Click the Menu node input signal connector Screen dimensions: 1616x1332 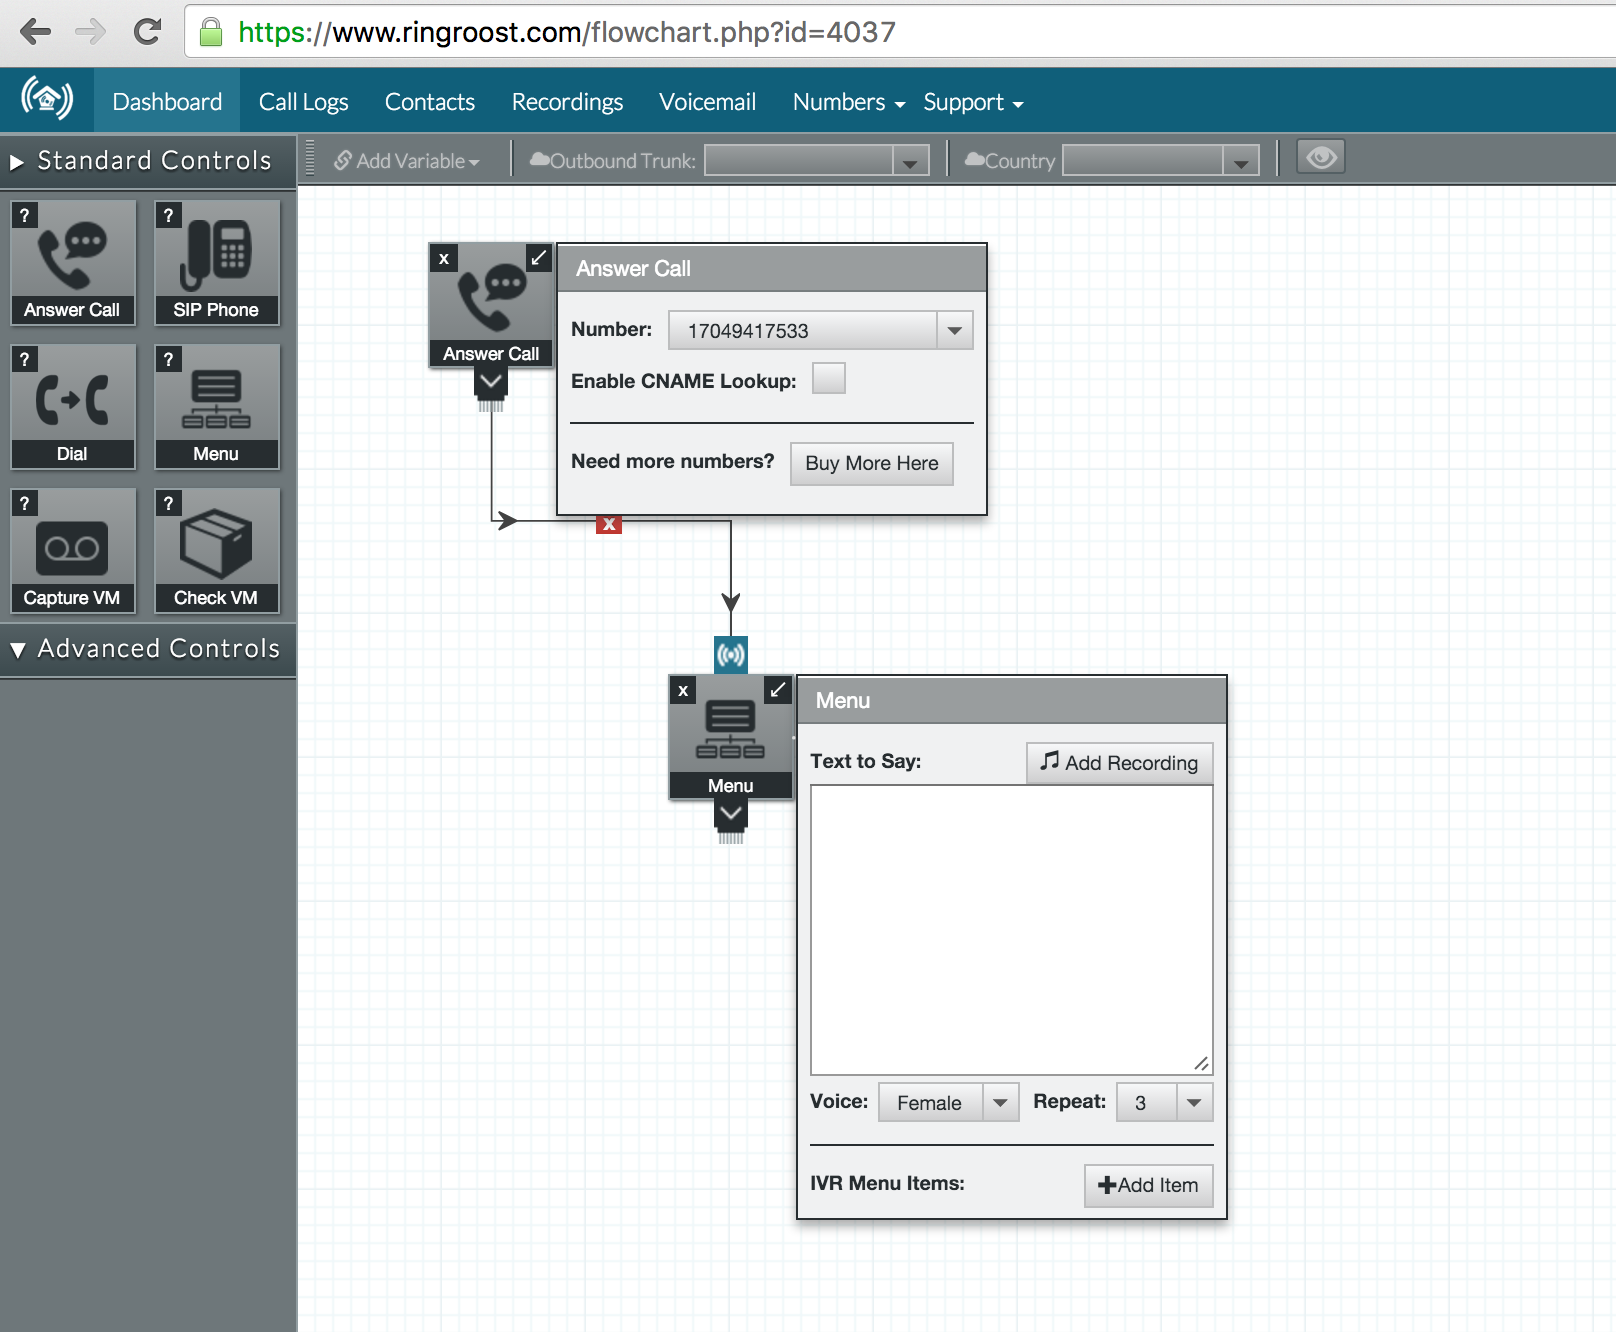(731, 655)
